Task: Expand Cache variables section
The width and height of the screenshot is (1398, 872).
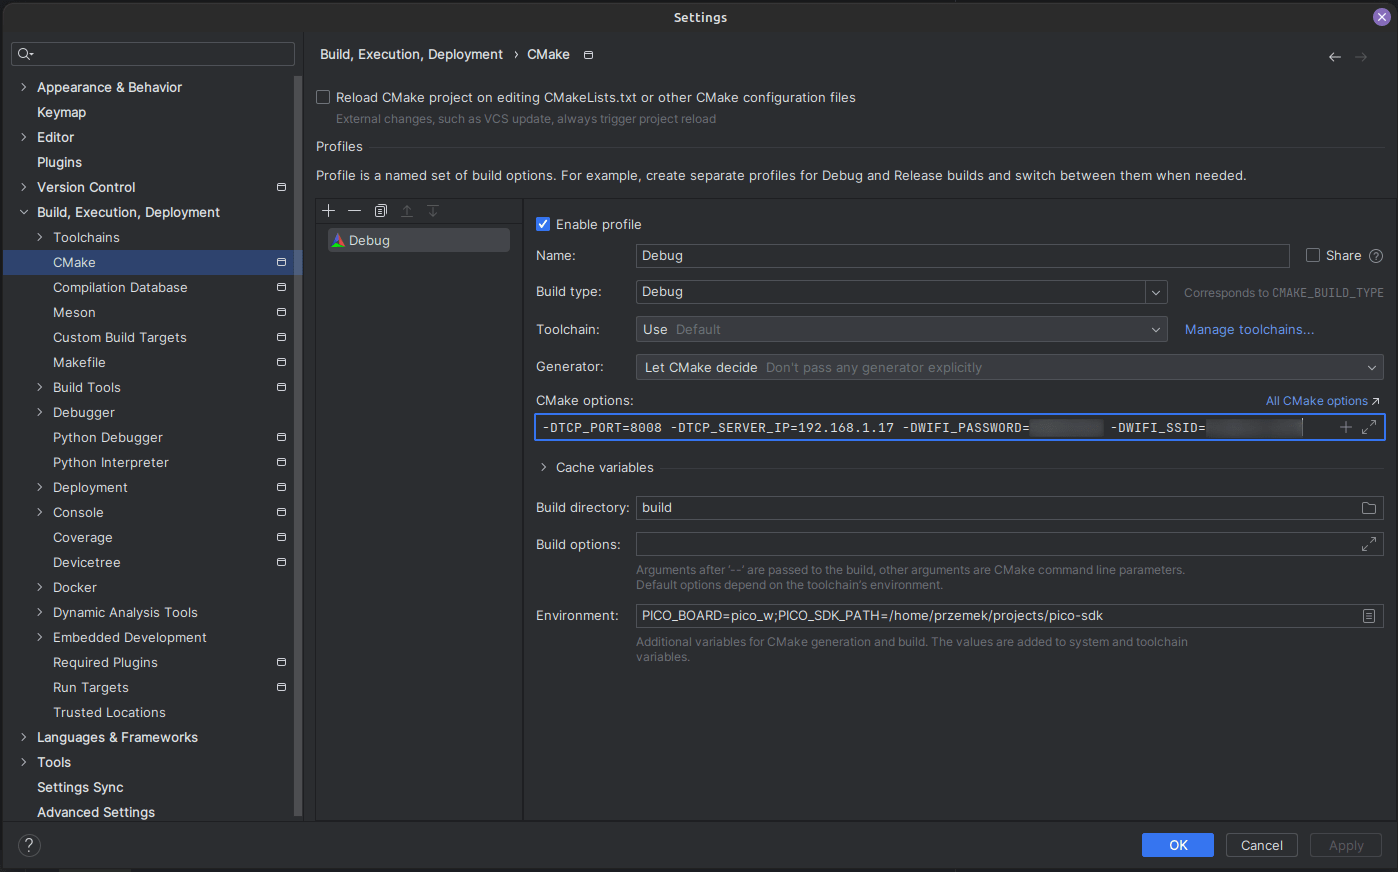Action: point(543,467)
